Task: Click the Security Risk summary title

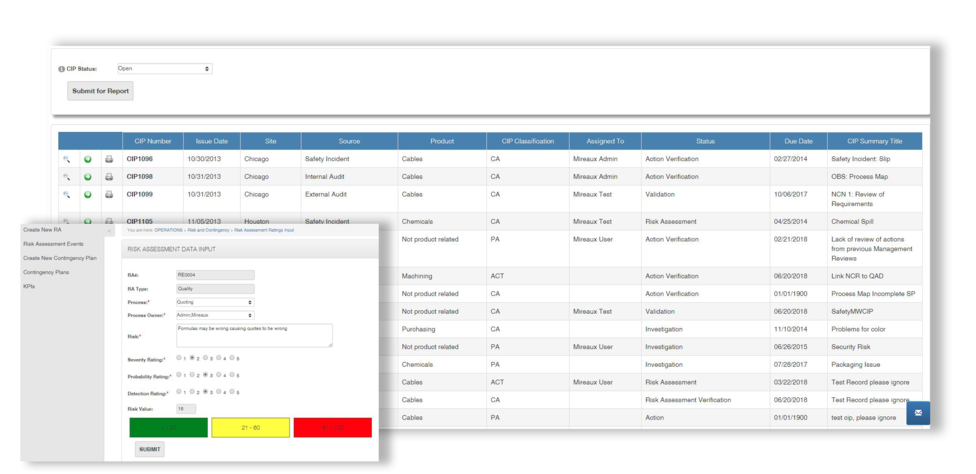Action: (851, 347)
